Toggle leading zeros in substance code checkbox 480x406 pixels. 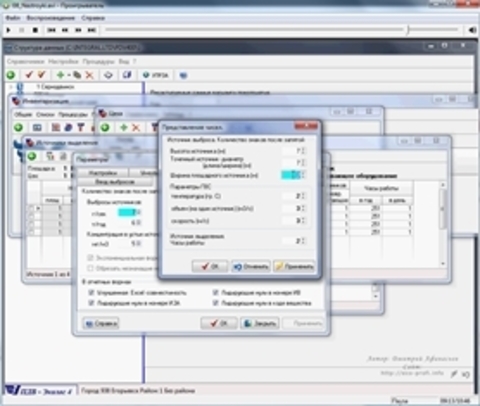pos(215,303)
